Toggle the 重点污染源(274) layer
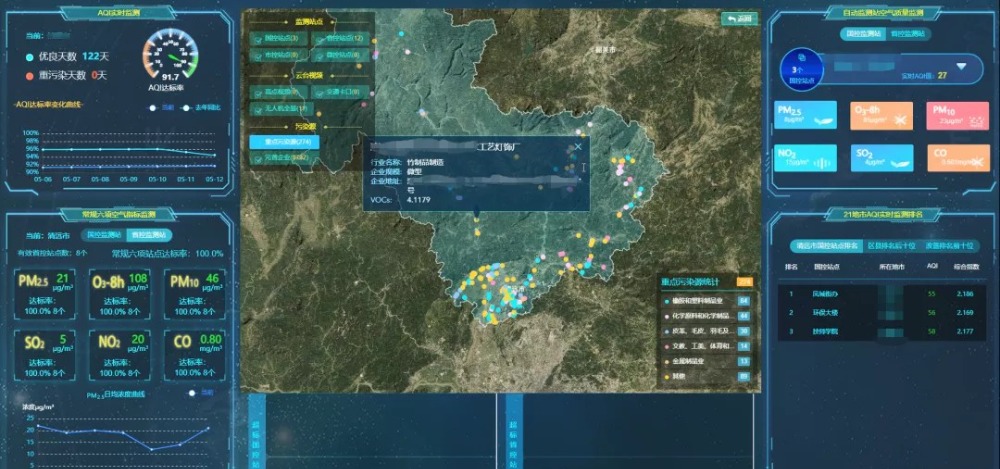The width and height of the screenshot is (1000, 469). click(x=282, y=142)
